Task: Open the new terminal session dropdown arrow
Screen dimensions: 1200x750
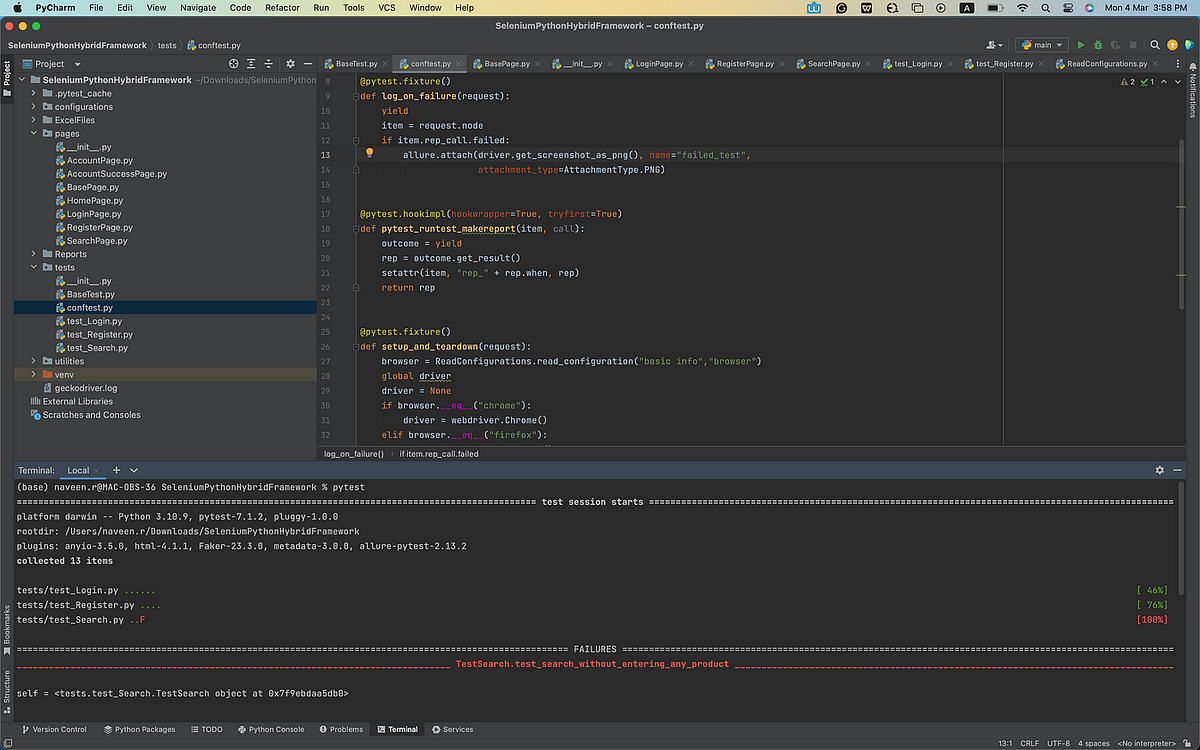Action: 133,469
